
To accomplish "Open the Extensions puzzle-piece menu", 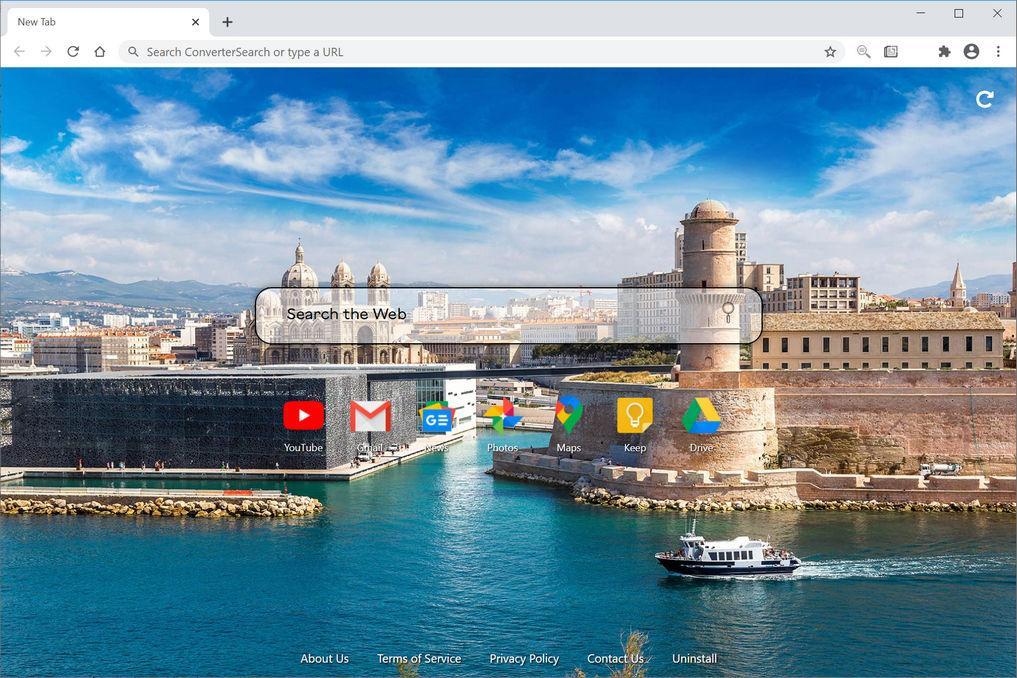I will coord(944,51).
